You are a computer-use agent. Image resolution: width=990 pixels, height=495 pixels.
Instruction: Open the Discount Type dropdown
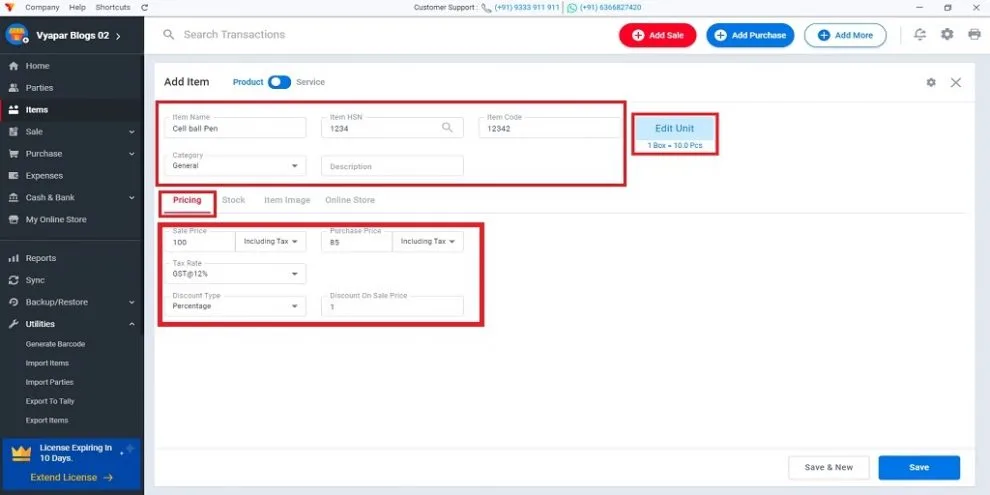click(x=235, y=306)
